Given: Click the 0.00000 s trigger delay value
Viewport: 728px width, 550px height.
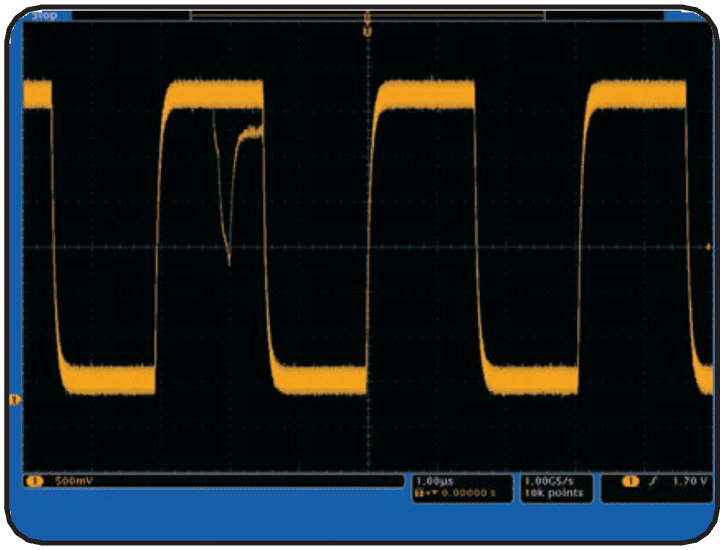Looking at the screenshot, I should click(x=467, y=493).
